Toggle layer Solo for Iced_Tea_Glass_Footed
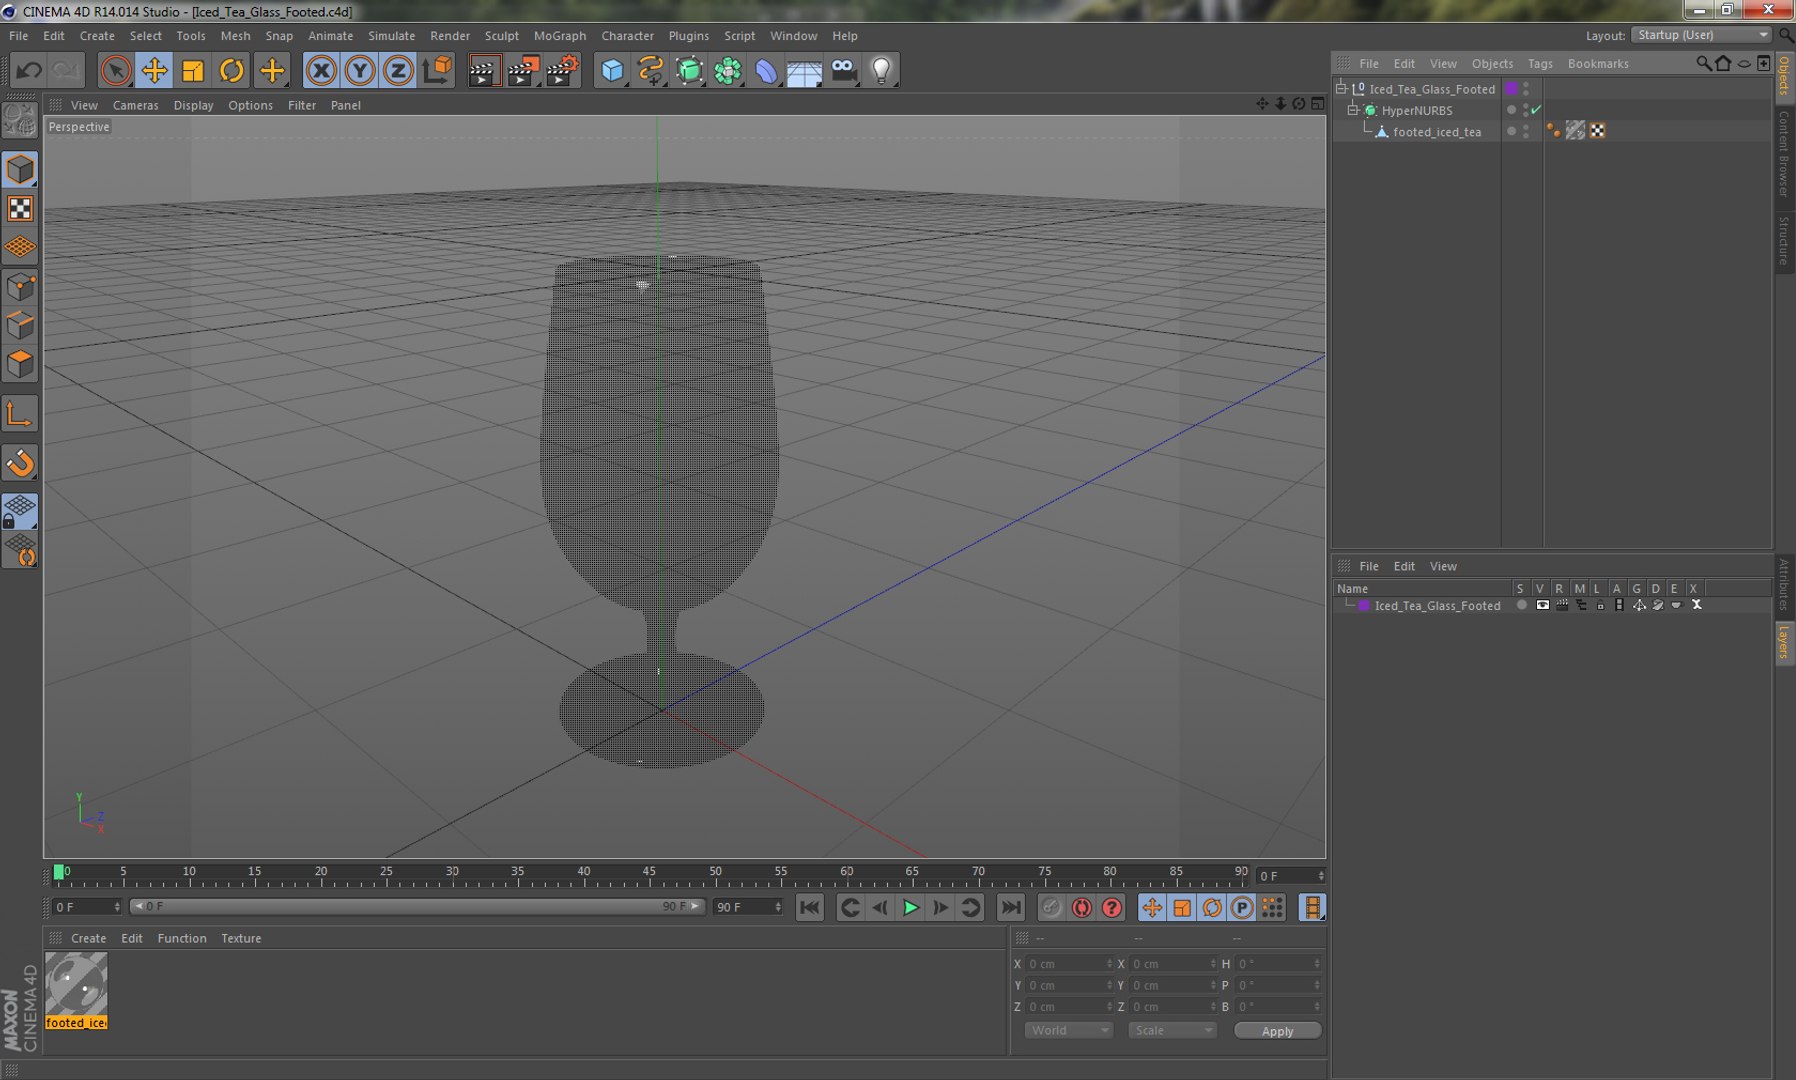This screenshot has height=1080, width=1796. 1522,605
